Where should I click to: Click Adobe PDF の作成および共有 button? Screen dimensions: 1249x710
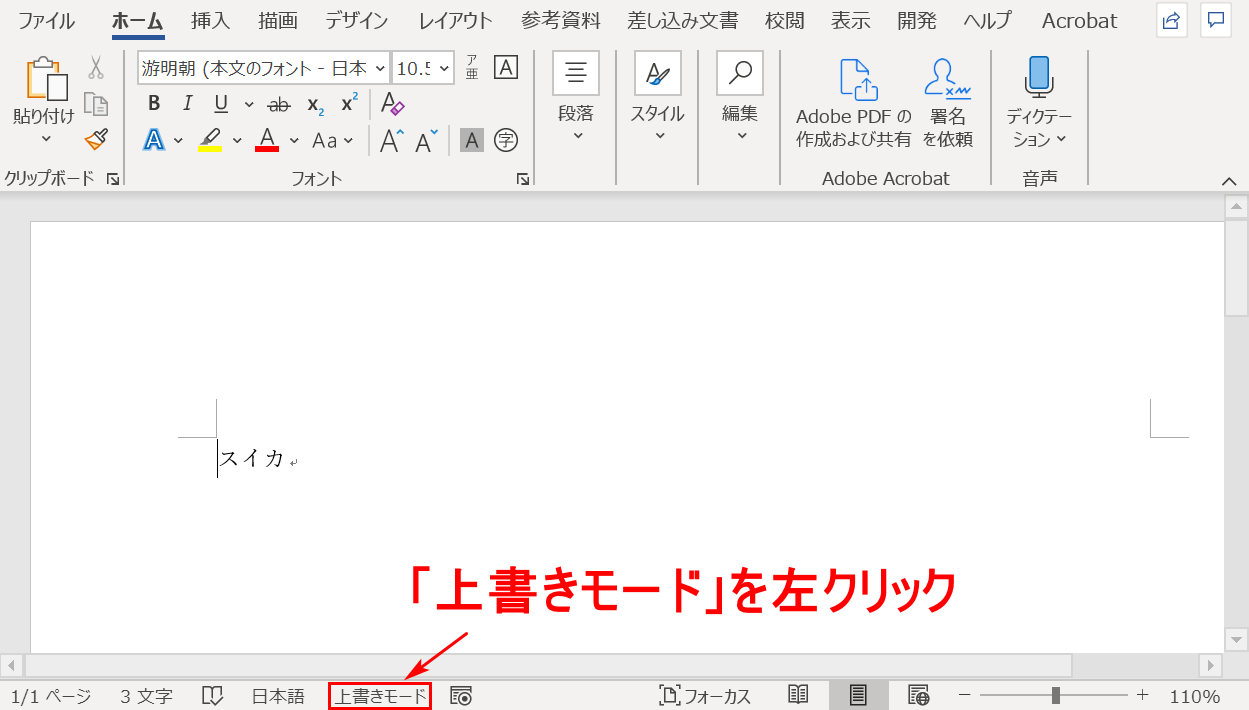[854, 103]
